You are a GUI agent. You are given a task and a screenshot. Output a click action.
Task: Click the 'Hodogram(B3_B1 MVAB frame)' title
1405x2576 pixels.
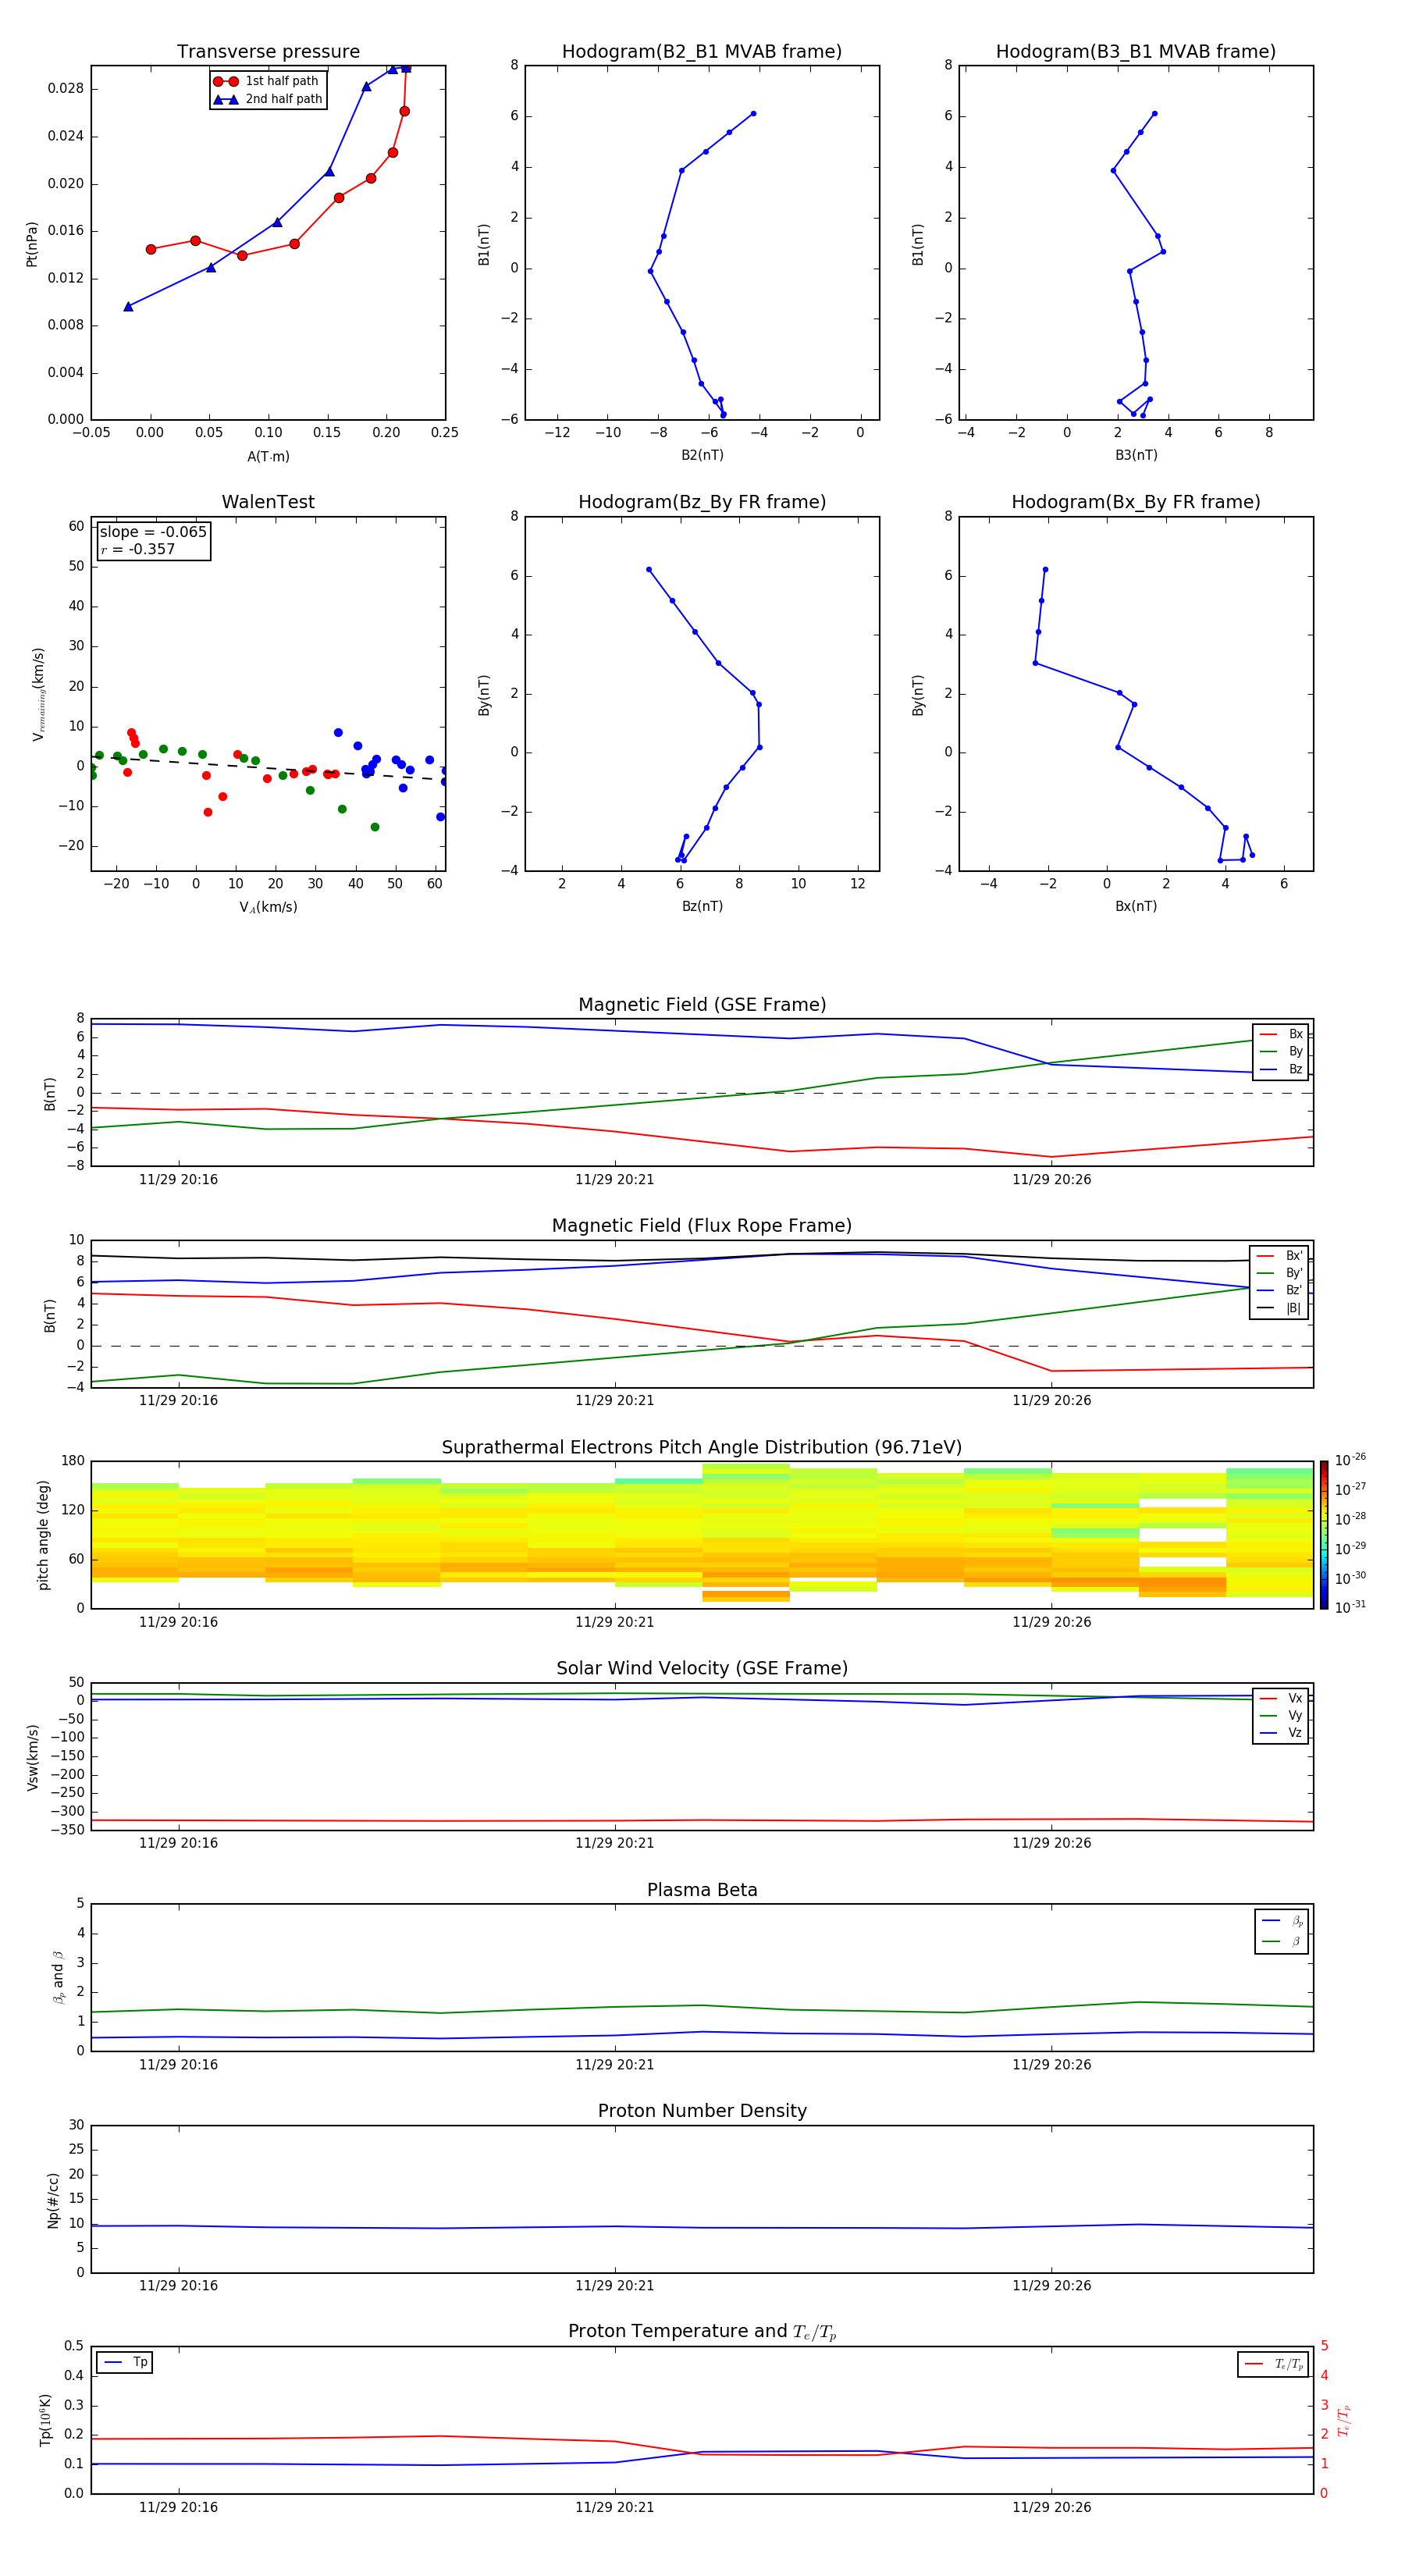tap(1136, 52)
